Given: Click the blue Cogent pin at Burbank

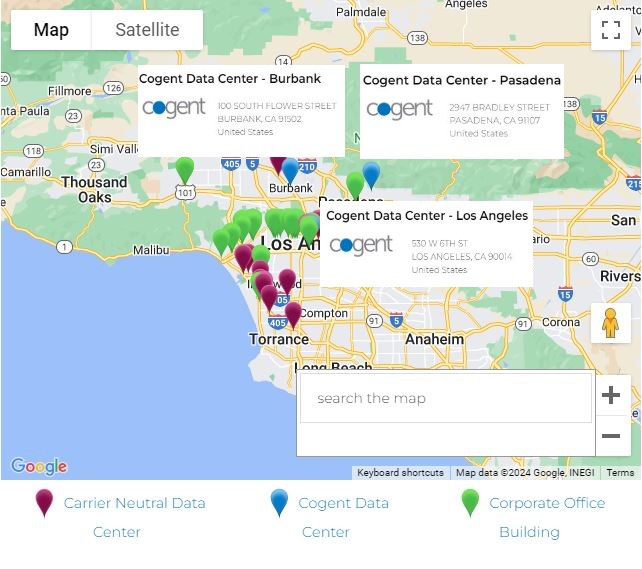Looking at the screenshot, I should coord(290,171).
